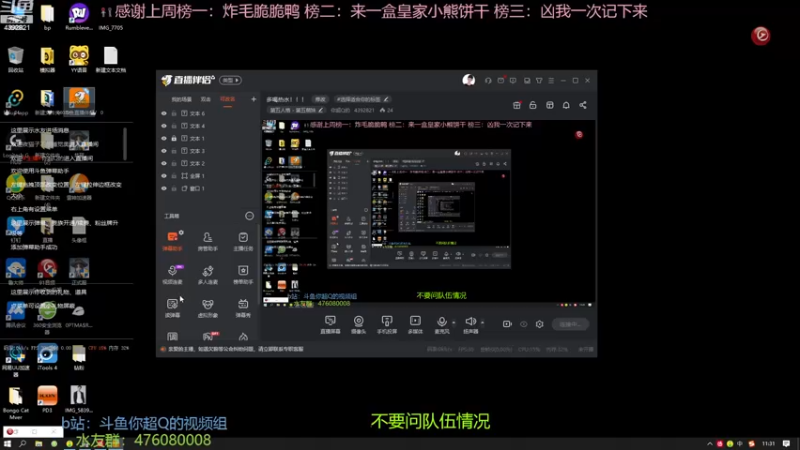Open the 弹幕助手 danmaku assistant tool
800x450 pixels.
(x=172, y=241)
